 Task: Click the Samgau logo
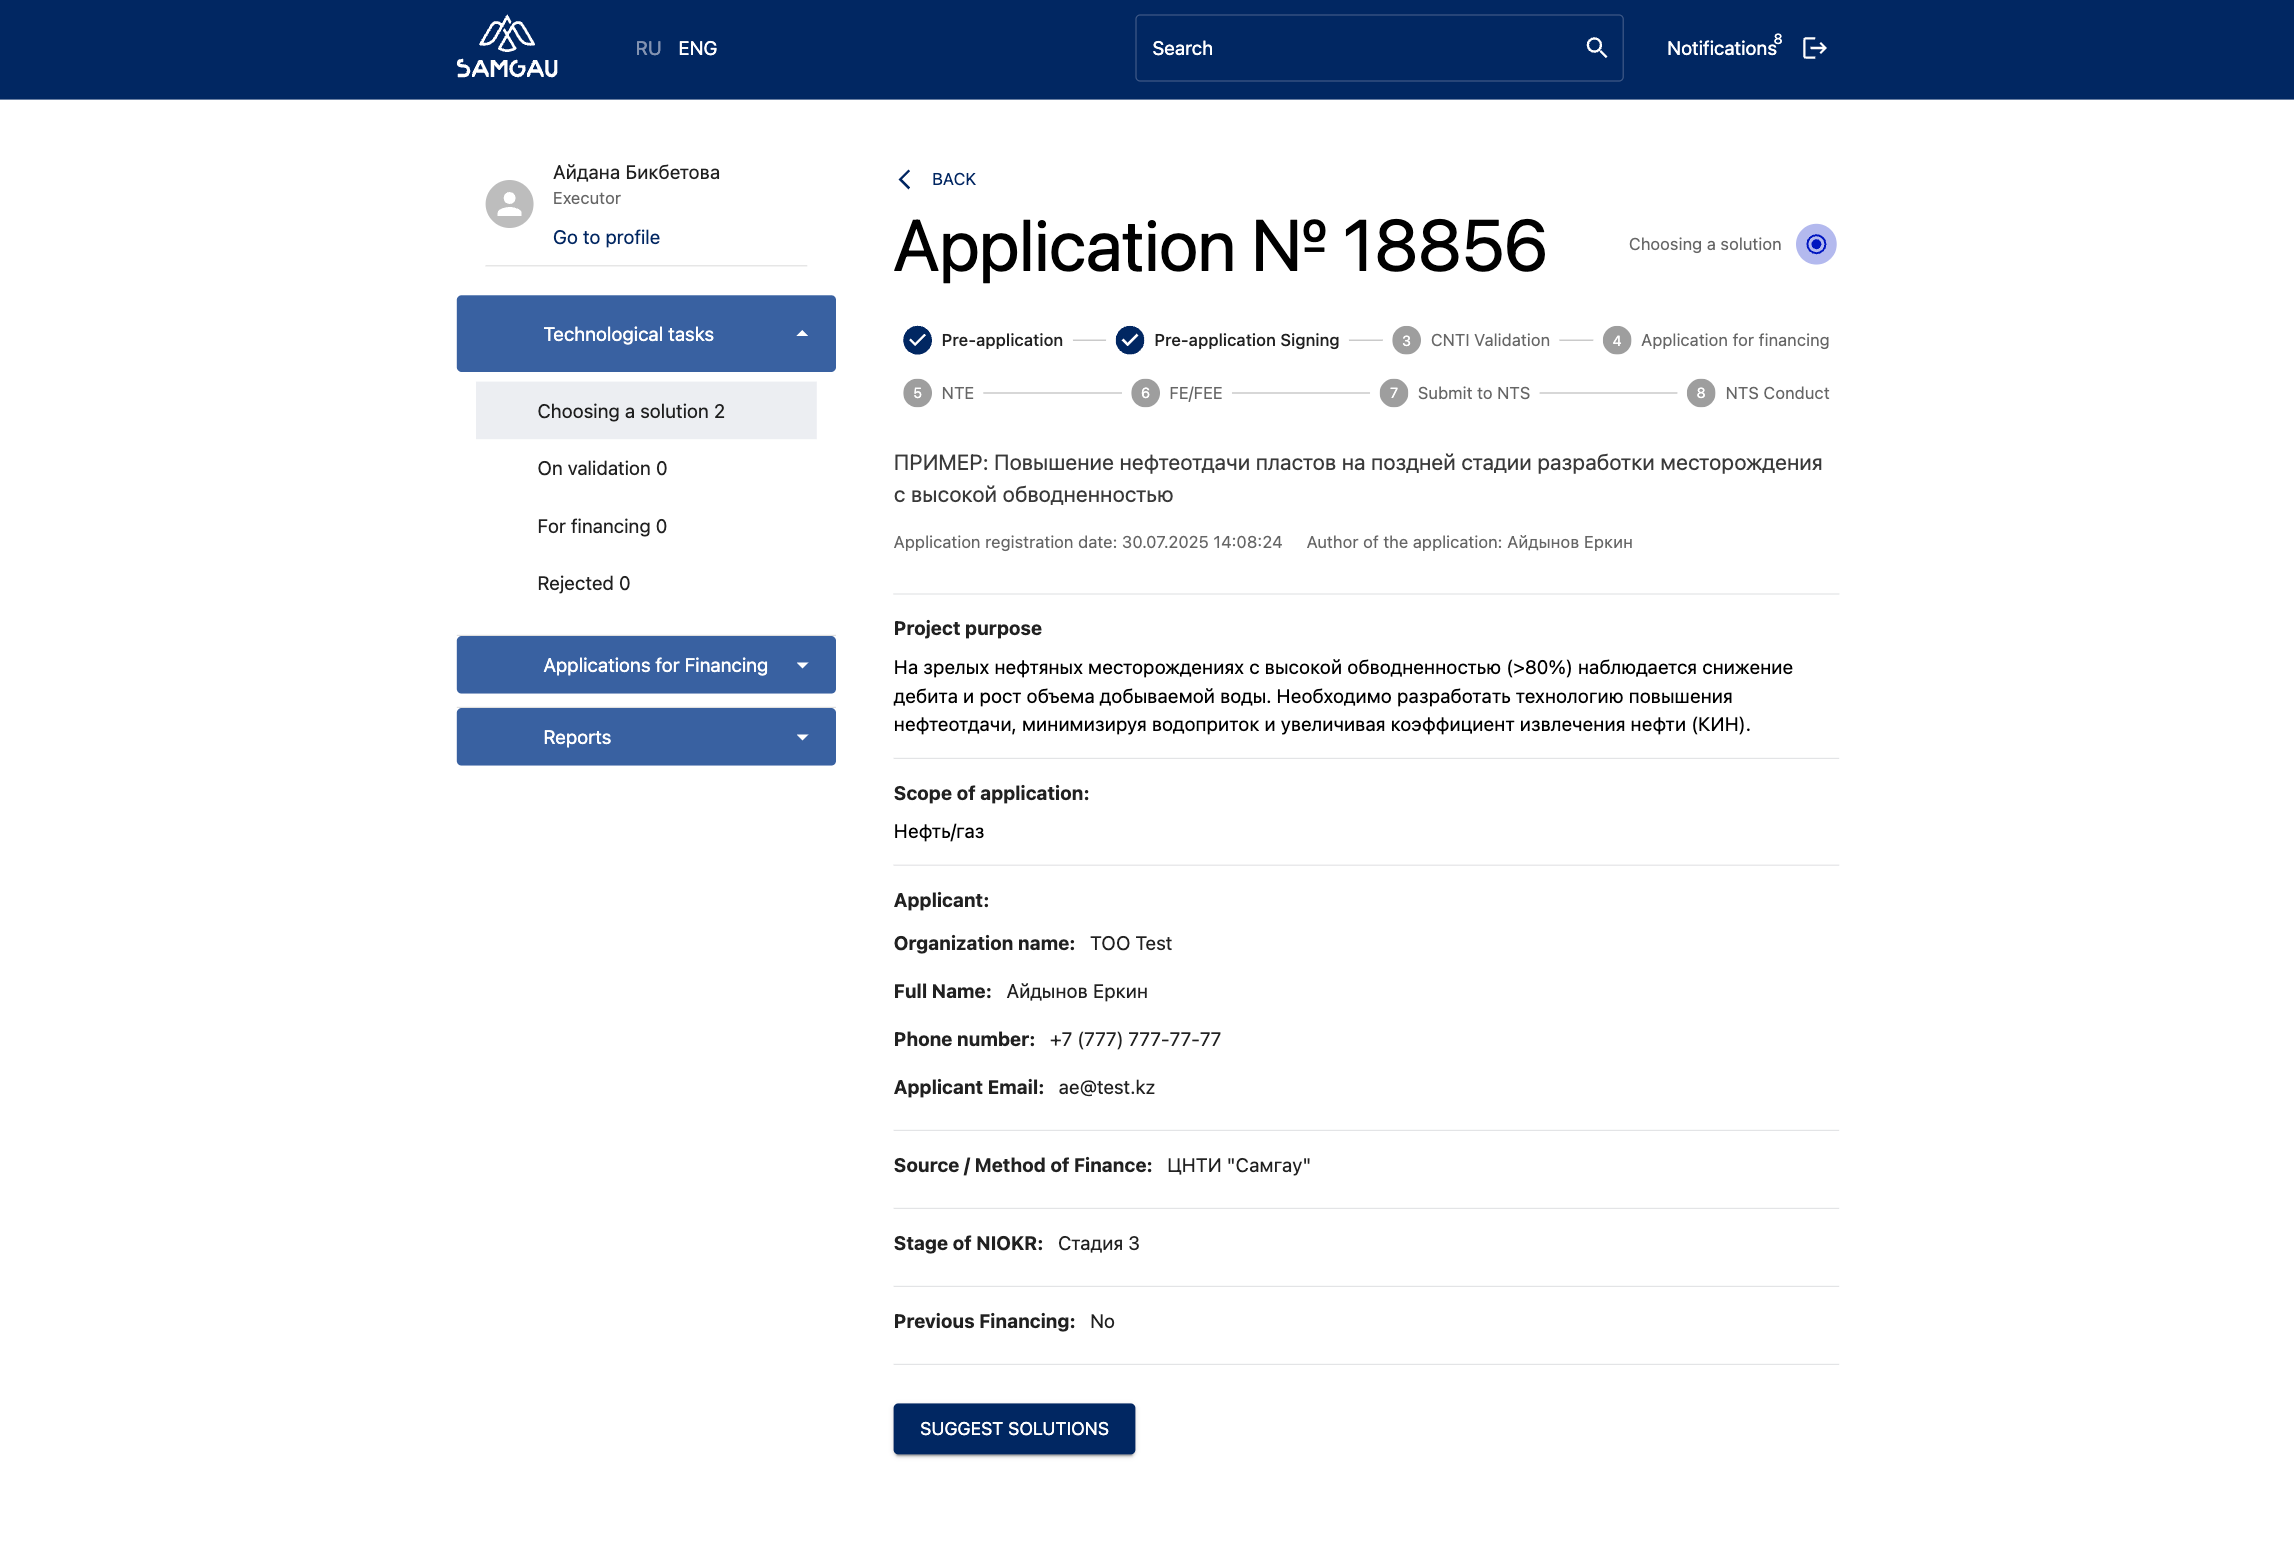(x=507, y=48)
